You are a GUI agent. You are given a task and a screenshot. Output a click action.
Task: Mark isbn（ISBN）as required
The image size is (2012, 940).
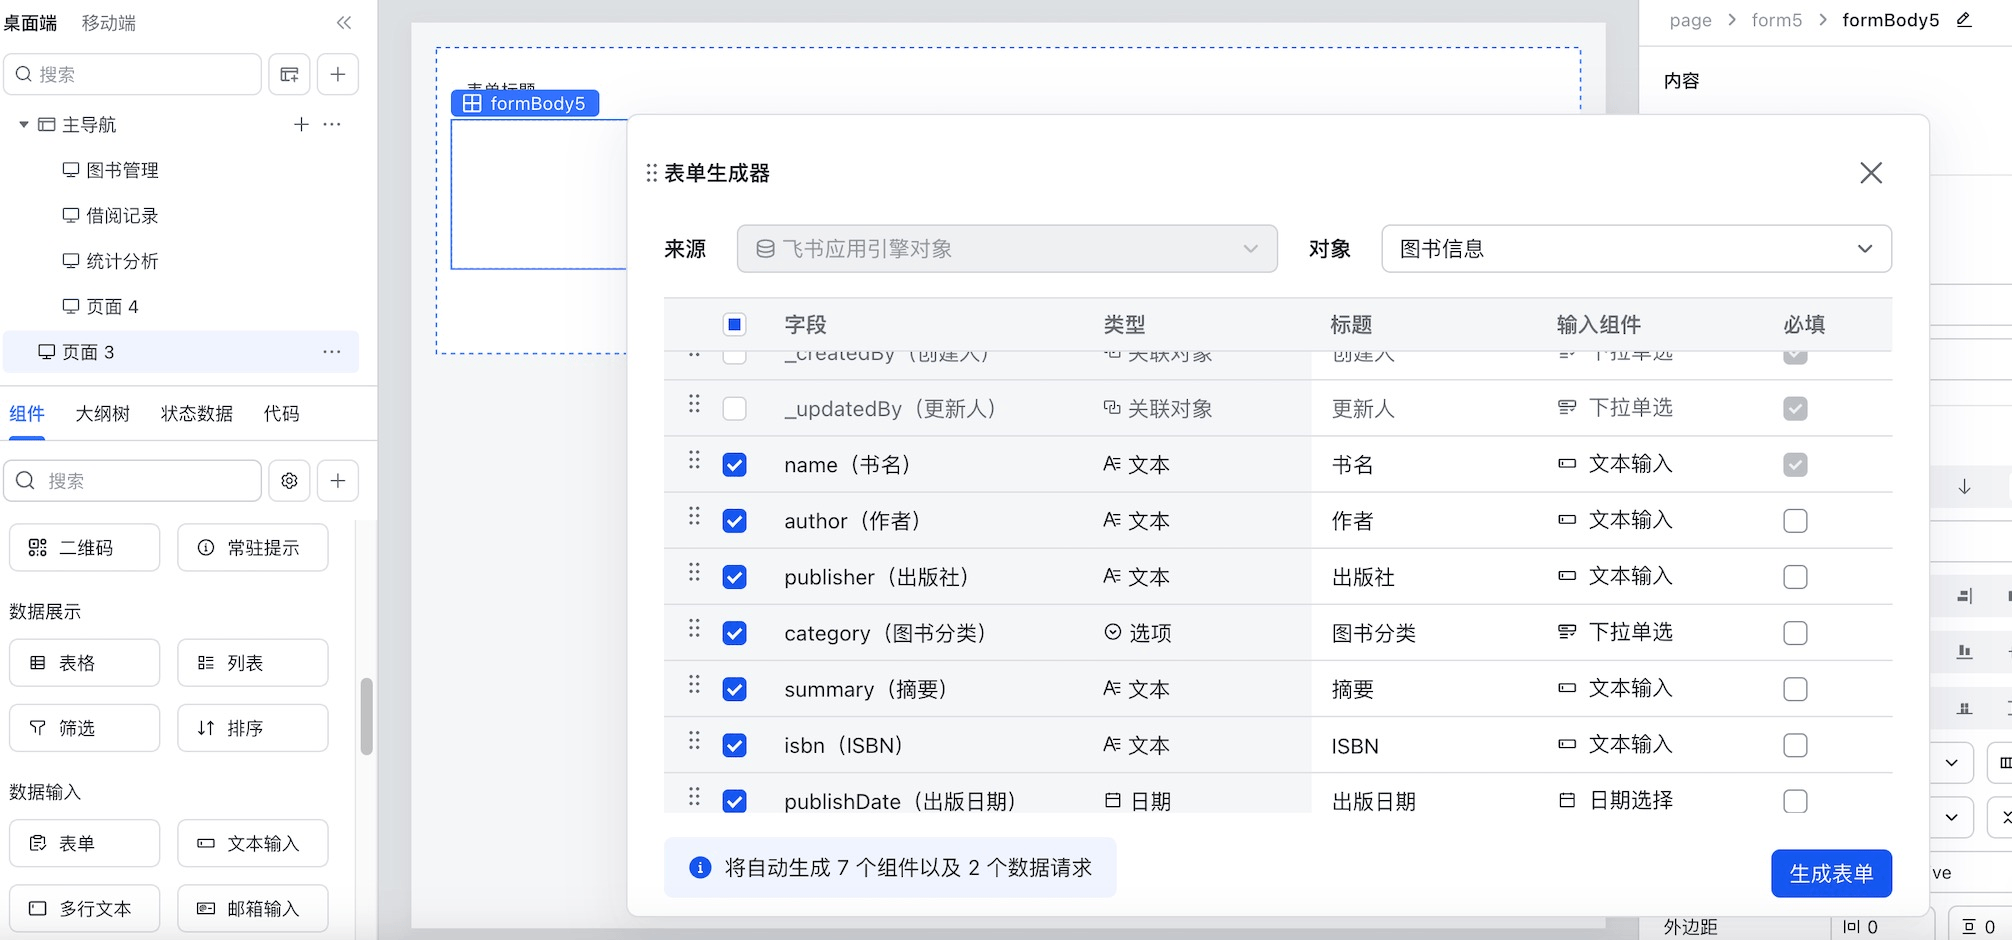1795,745
